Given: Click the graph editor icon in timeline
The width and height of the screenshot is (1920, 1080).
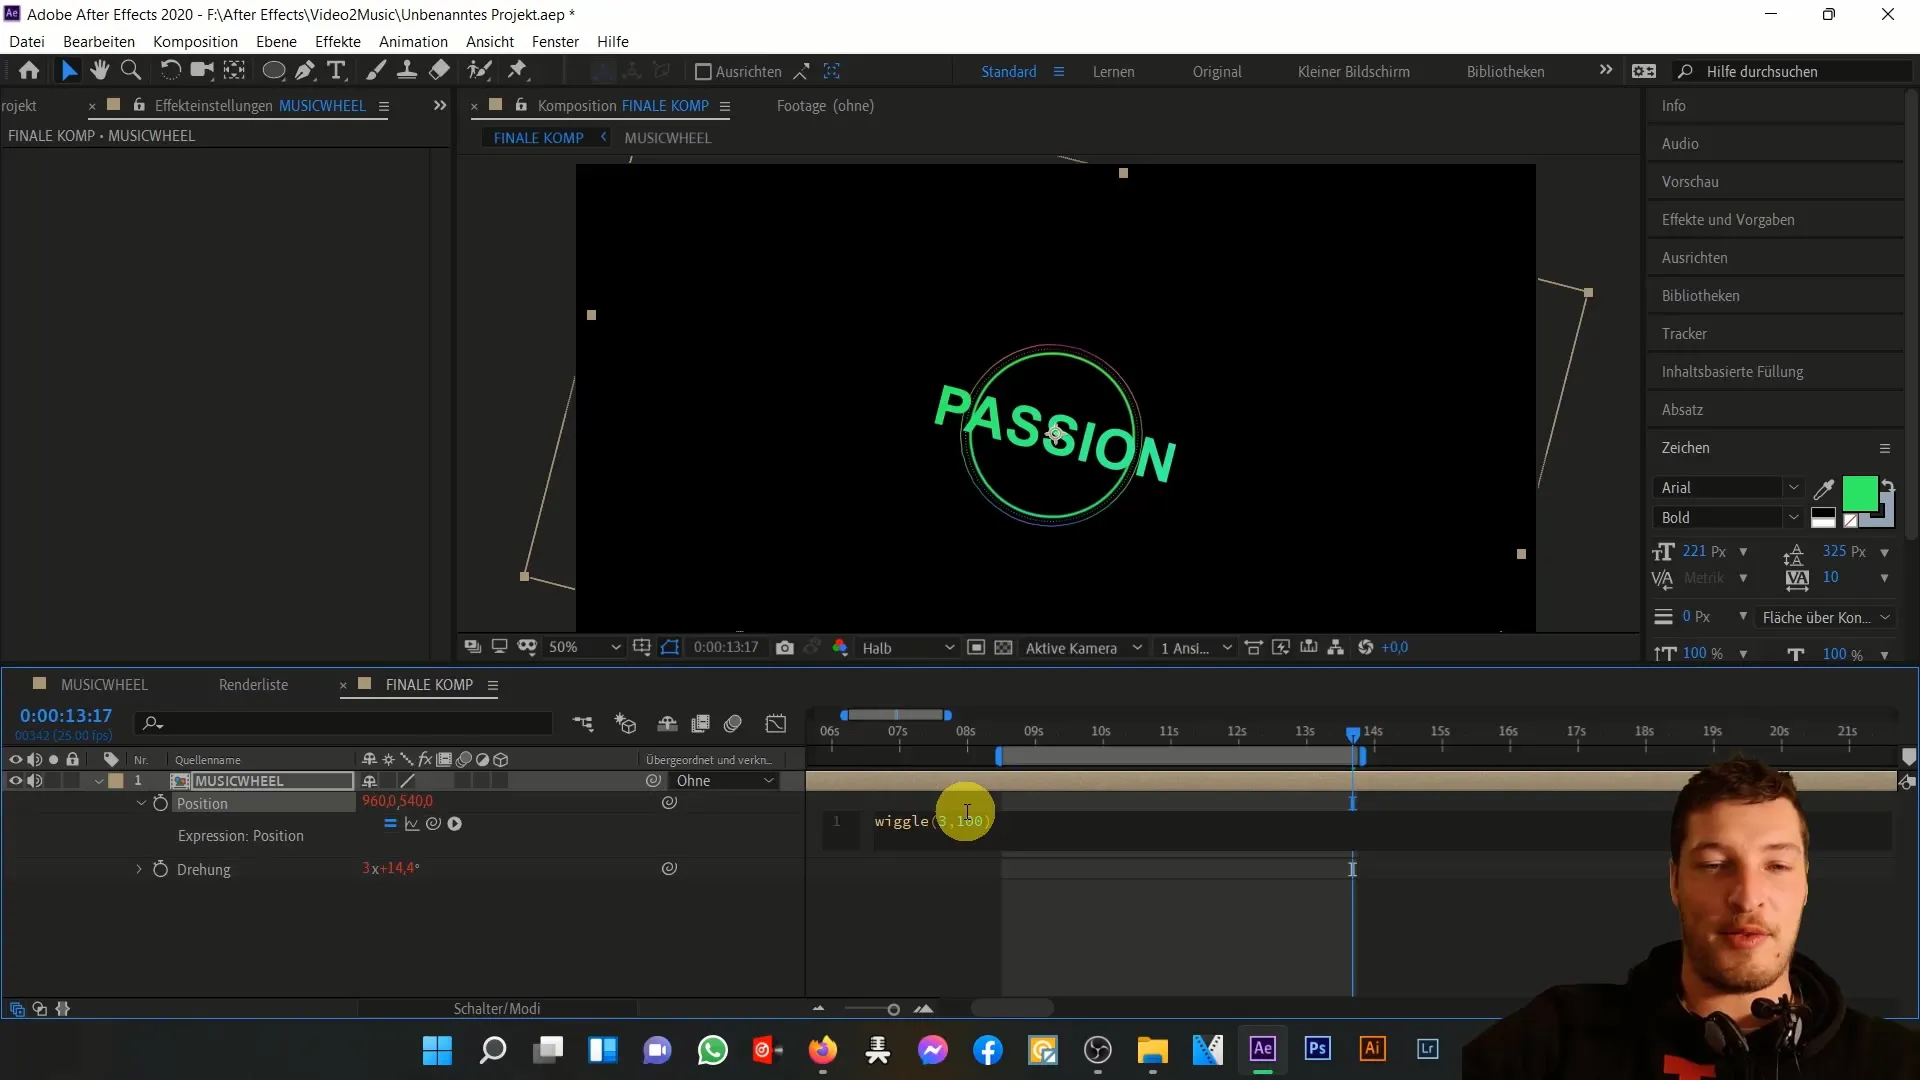Looking at the screenshot, I should pos(776,723).
